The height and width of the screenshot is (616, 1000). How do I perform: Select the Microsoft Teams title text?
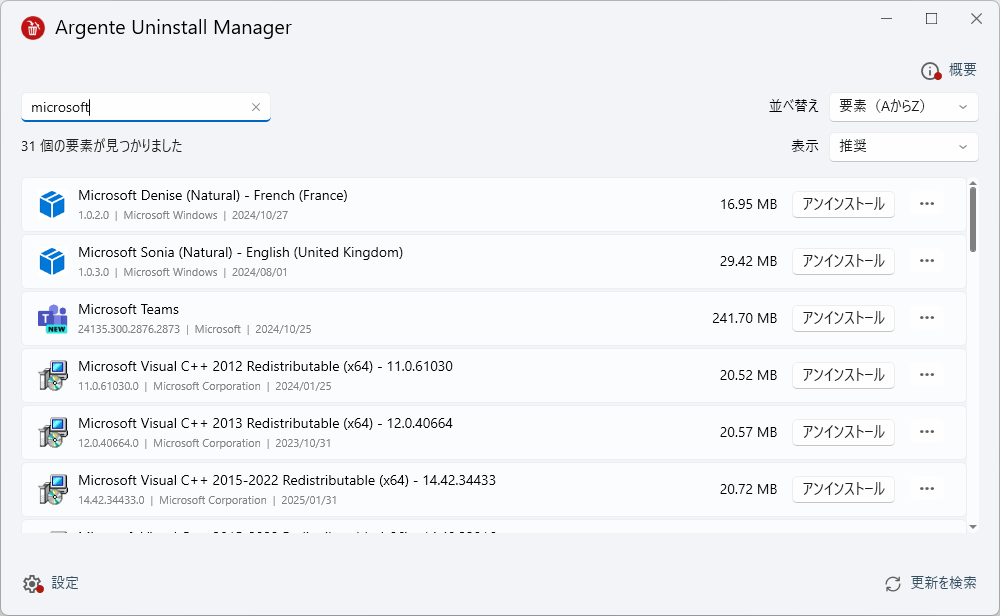(x=129, y=309)
